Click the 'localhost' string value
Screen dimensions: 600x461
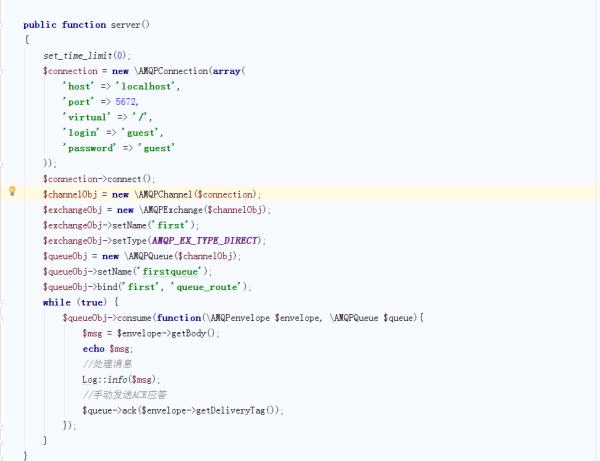pyautogui.click(x=146, y=86)
